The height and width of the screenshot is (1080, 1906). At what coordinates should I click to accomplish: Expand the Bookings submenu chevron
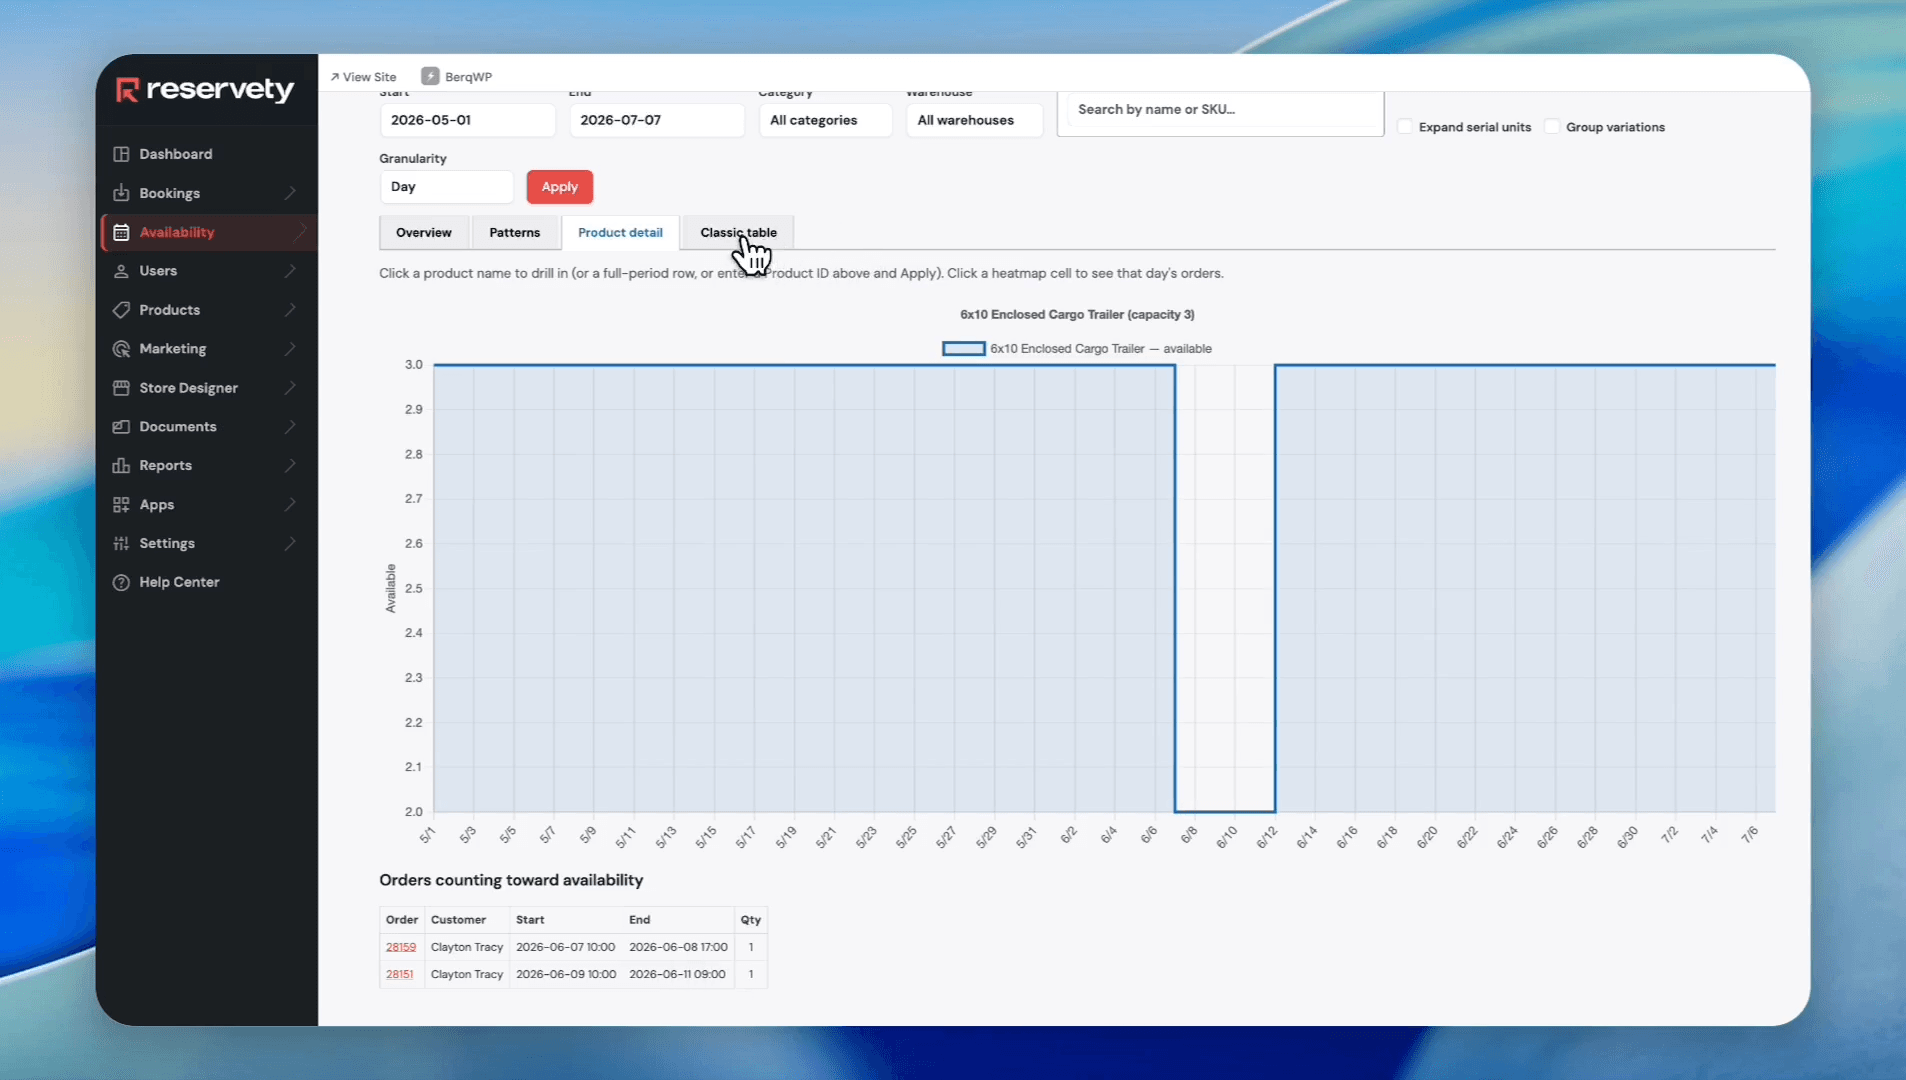290,193
